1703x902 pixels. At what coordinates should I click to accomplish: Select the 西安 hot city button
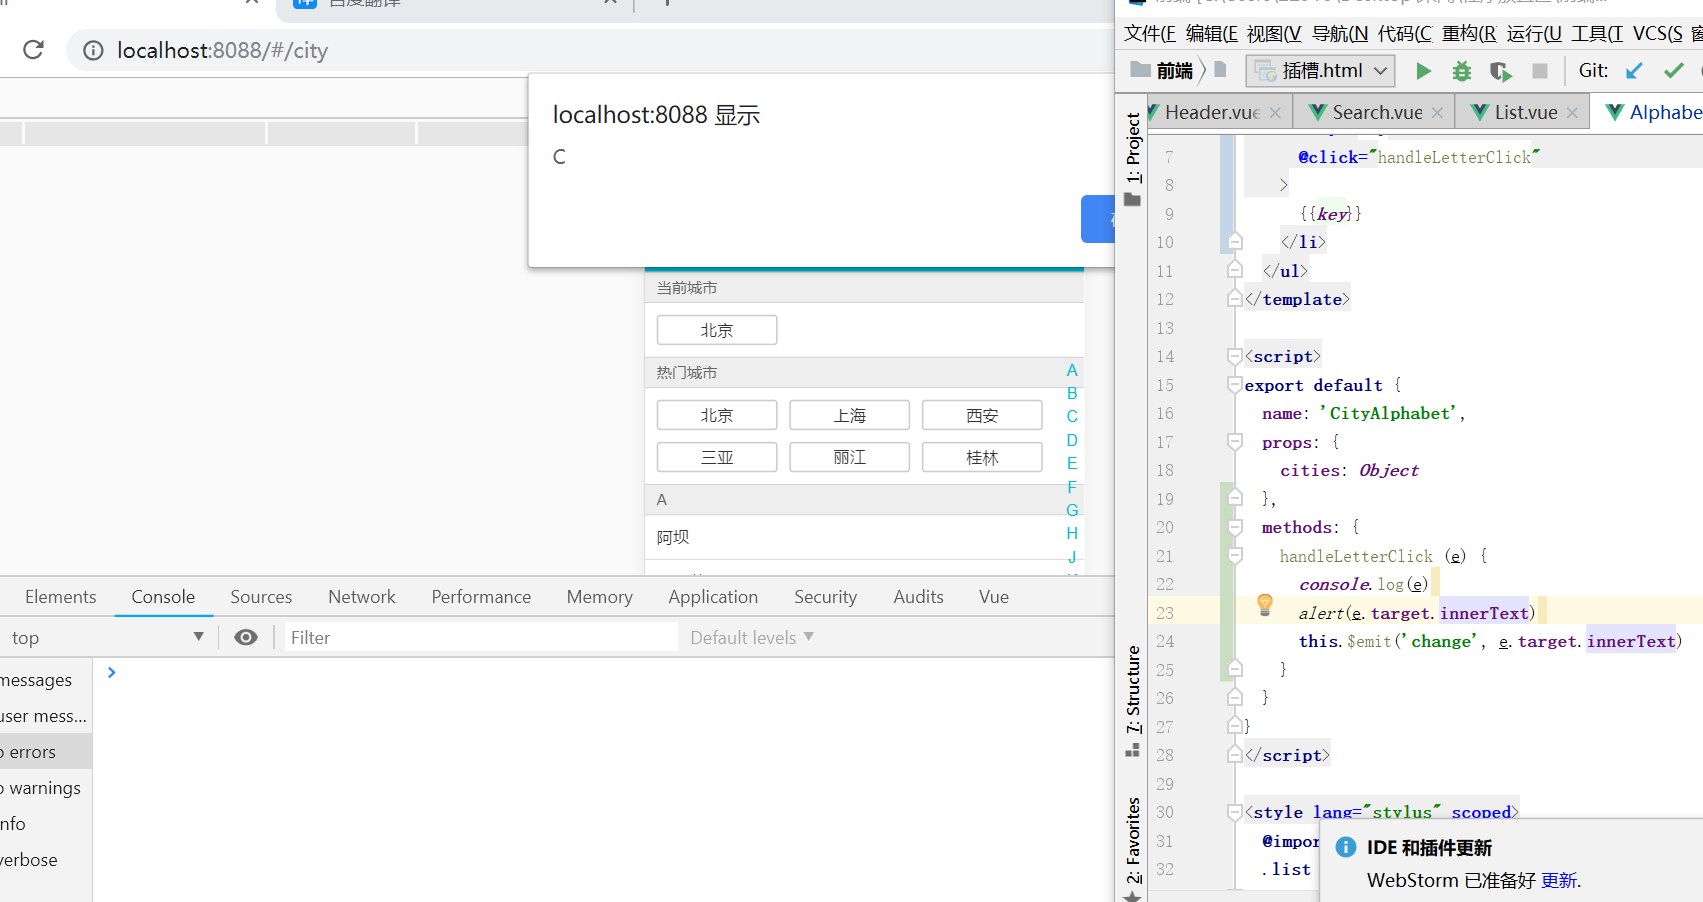click(x=982, y=415)
